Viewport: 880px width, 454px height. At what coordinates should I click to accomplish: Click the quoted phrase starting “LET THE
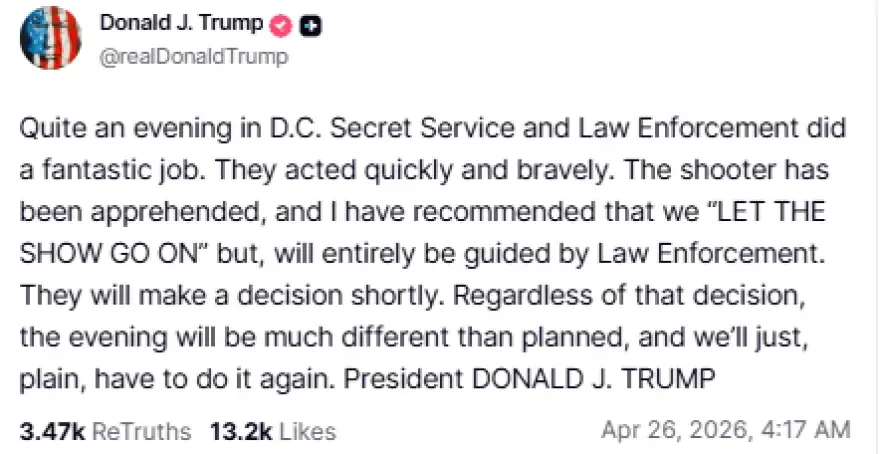coord(760,214)
